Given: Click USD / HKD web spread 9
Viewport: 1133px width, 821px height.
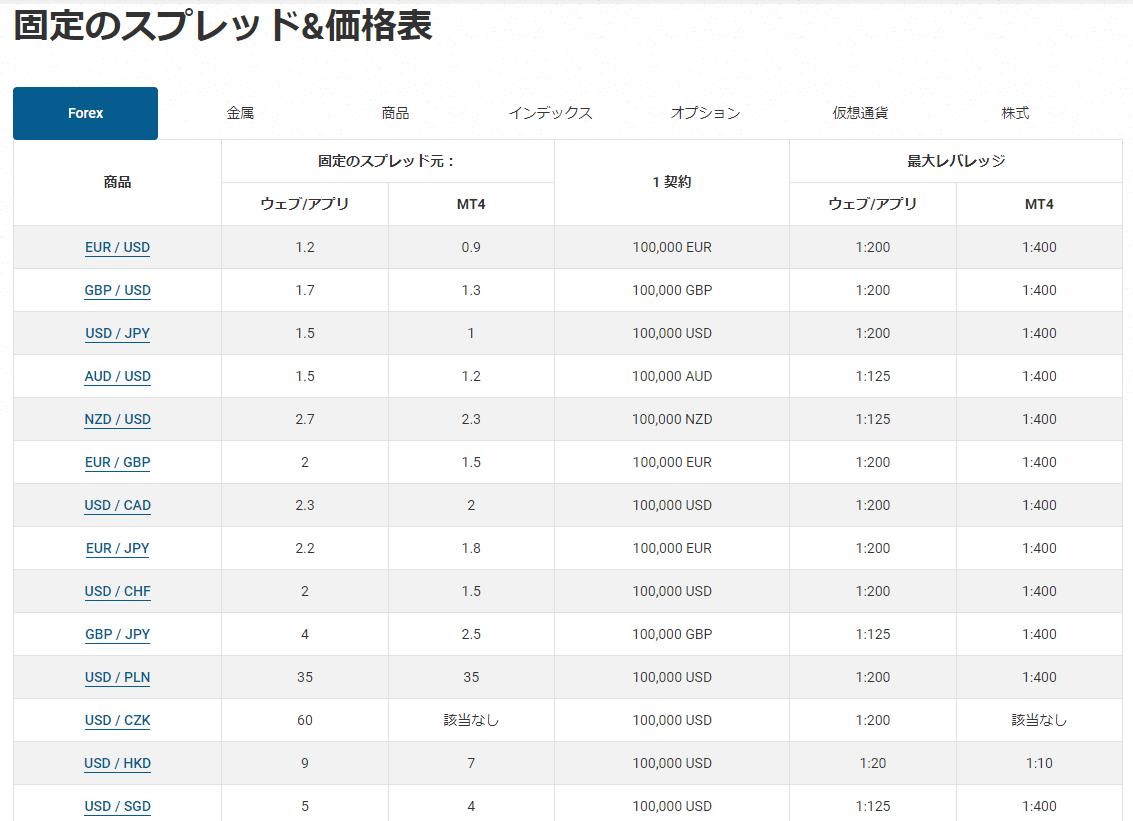Looking at the screenshot, I should [x=305, y=763].
